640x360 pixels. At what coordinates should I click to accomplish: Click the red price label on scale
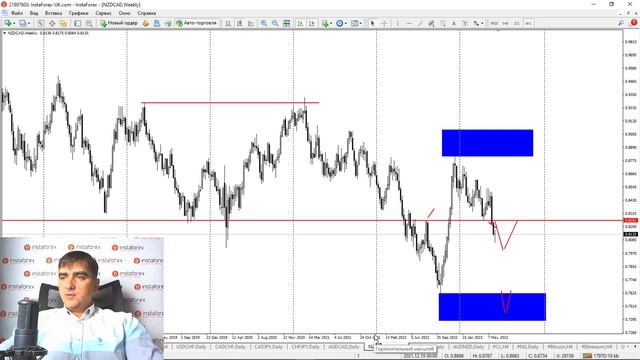631,220
